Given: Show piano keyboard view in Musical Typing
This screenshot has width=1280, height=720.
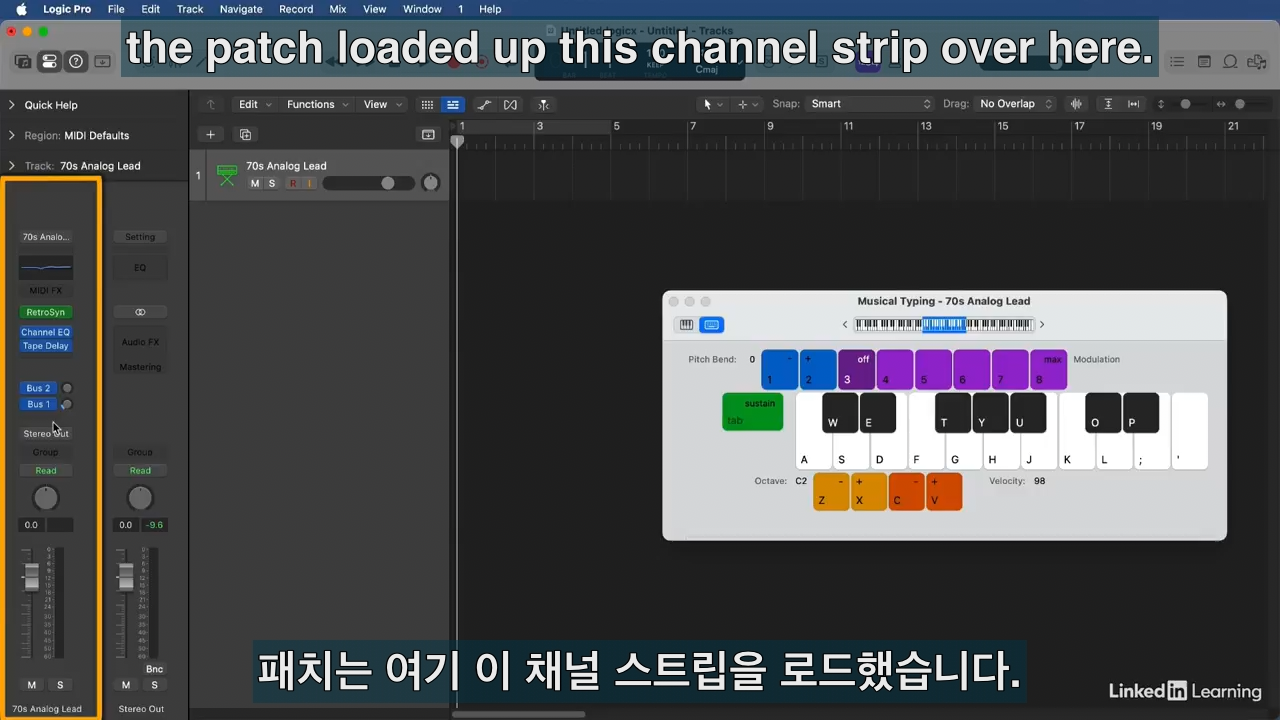Looking at the screenshot, I should pyautogui.click(x=686, y=325).
